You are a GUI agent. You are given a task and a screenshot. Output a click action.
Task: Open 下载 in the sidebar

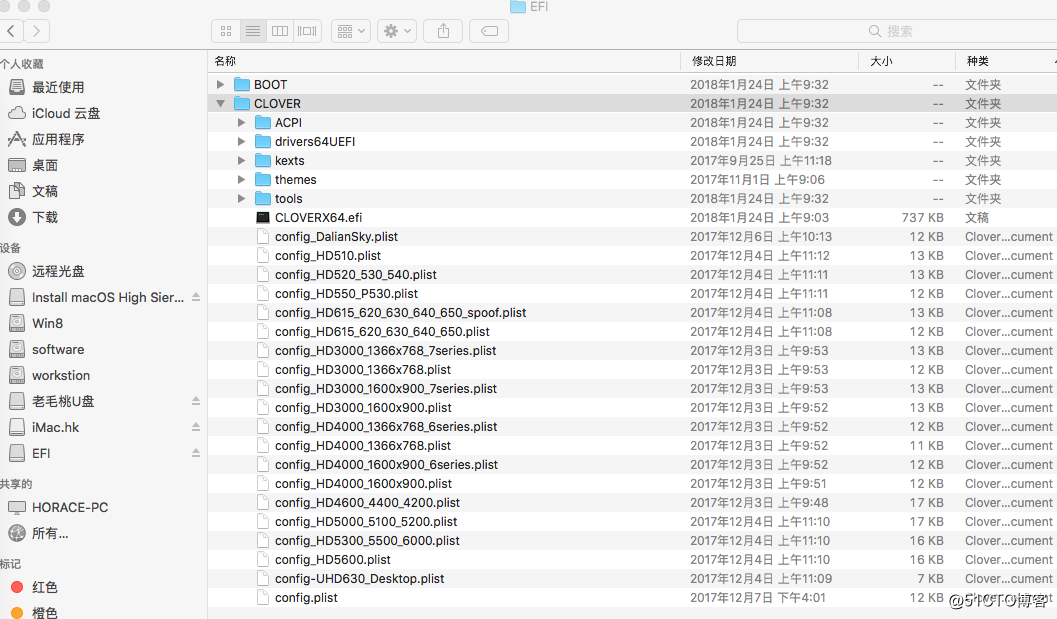[44, 217]
